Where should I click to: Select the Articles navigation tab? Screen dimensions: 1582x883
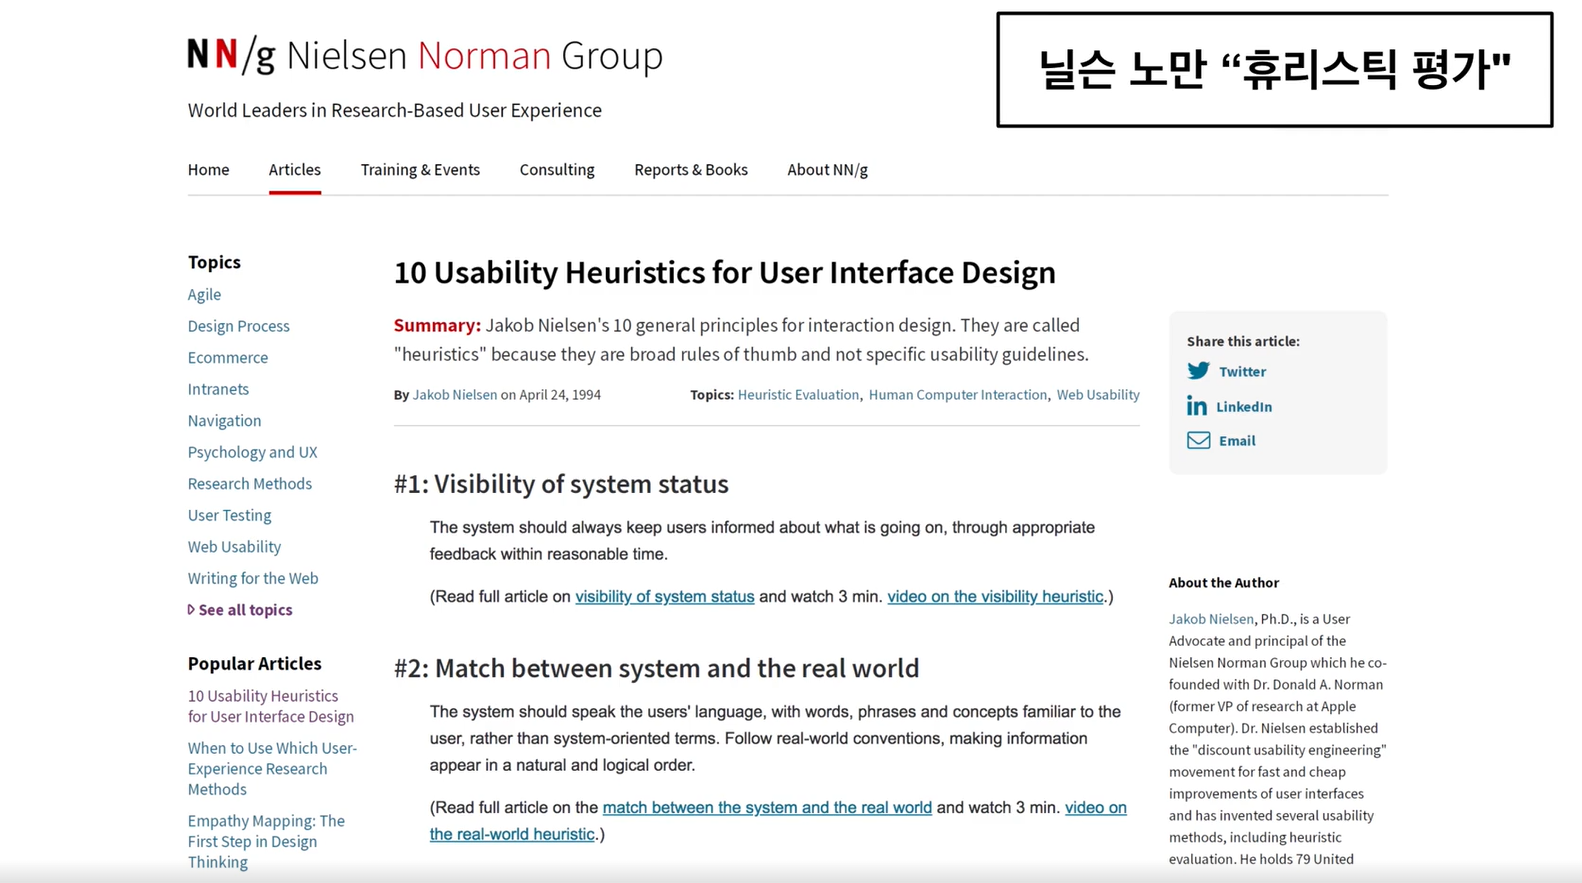[x=295, y=170]
